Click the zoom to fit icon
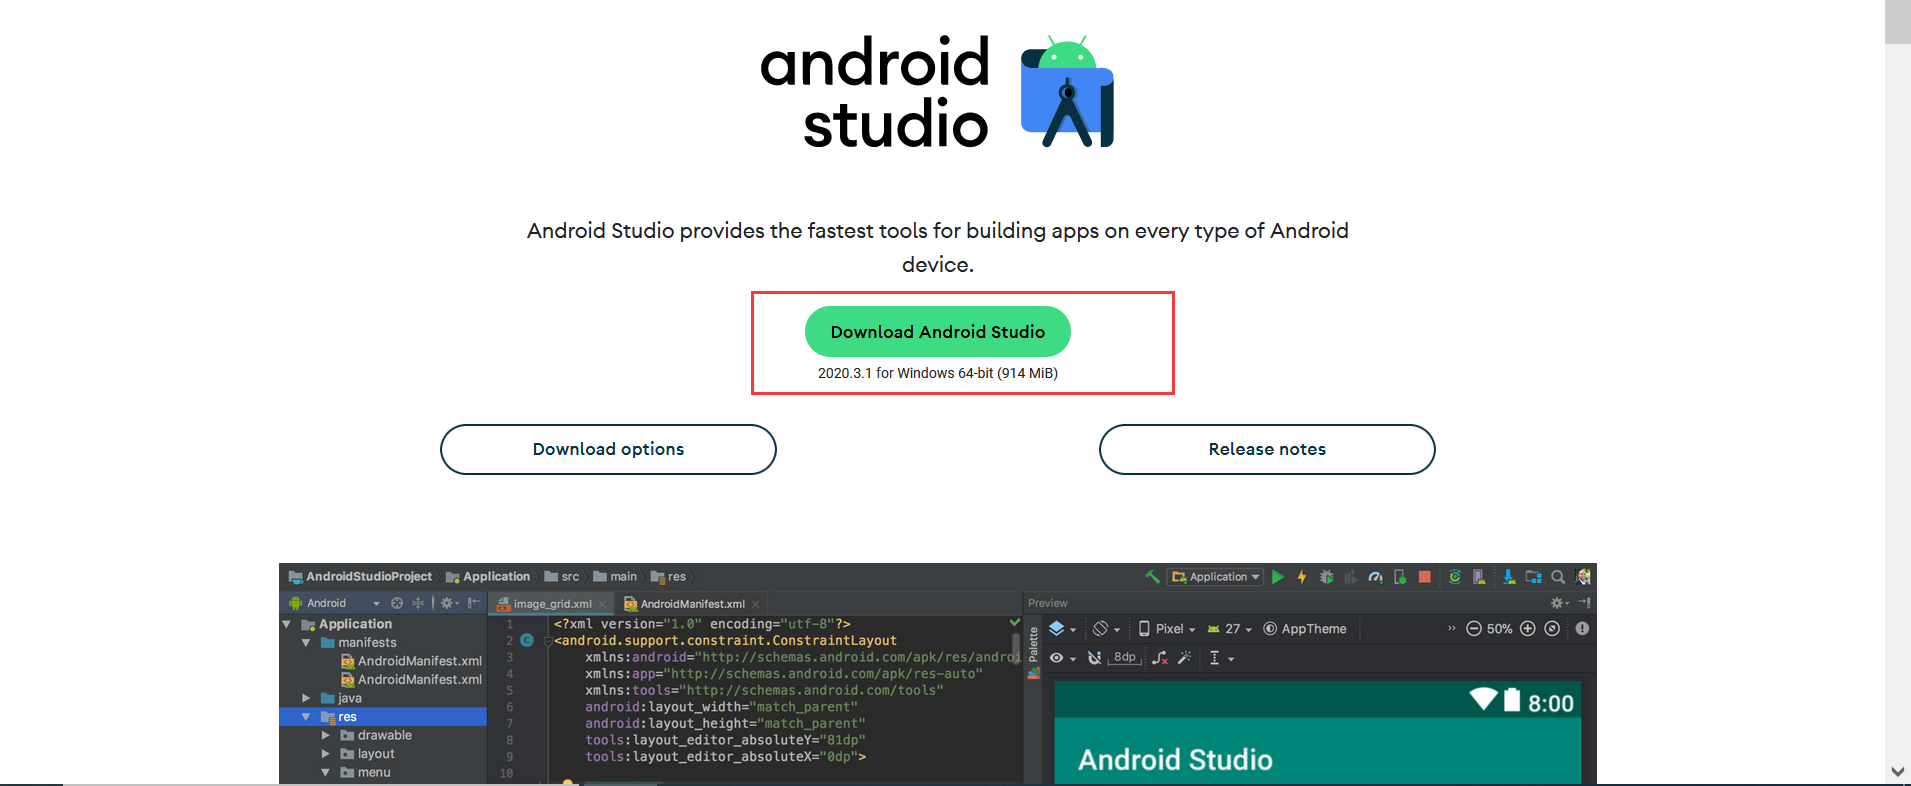 pos(1552,629)
